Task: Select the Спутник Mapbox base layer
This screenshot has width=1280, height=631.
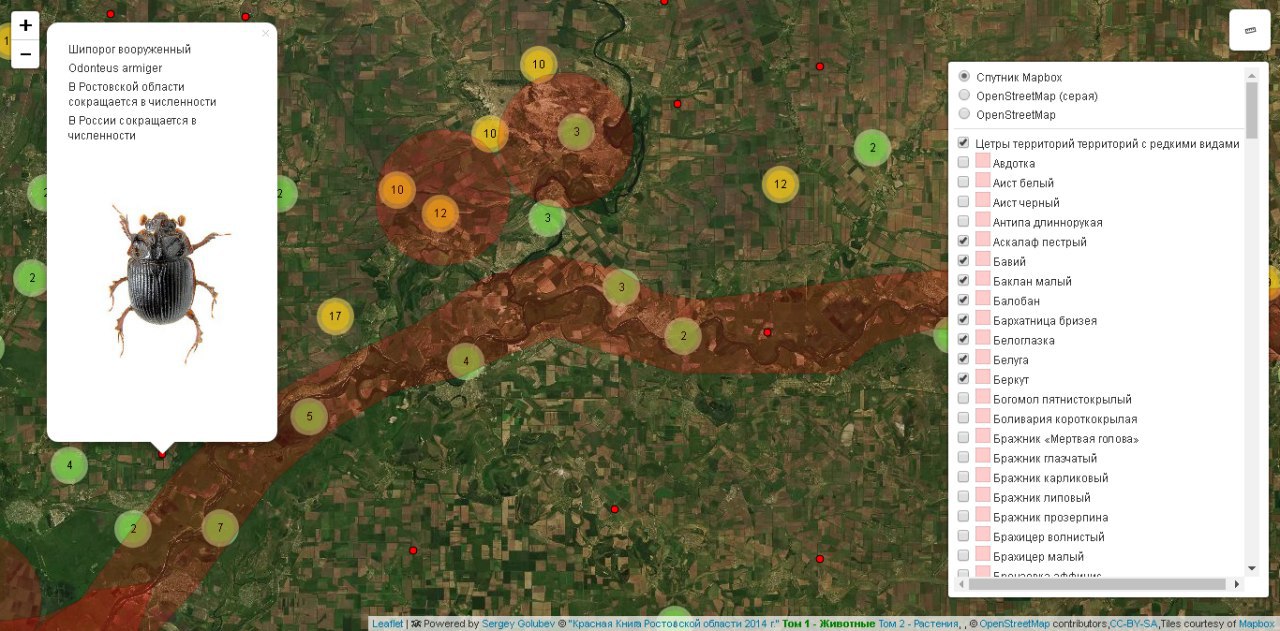Action: point(964,77)
